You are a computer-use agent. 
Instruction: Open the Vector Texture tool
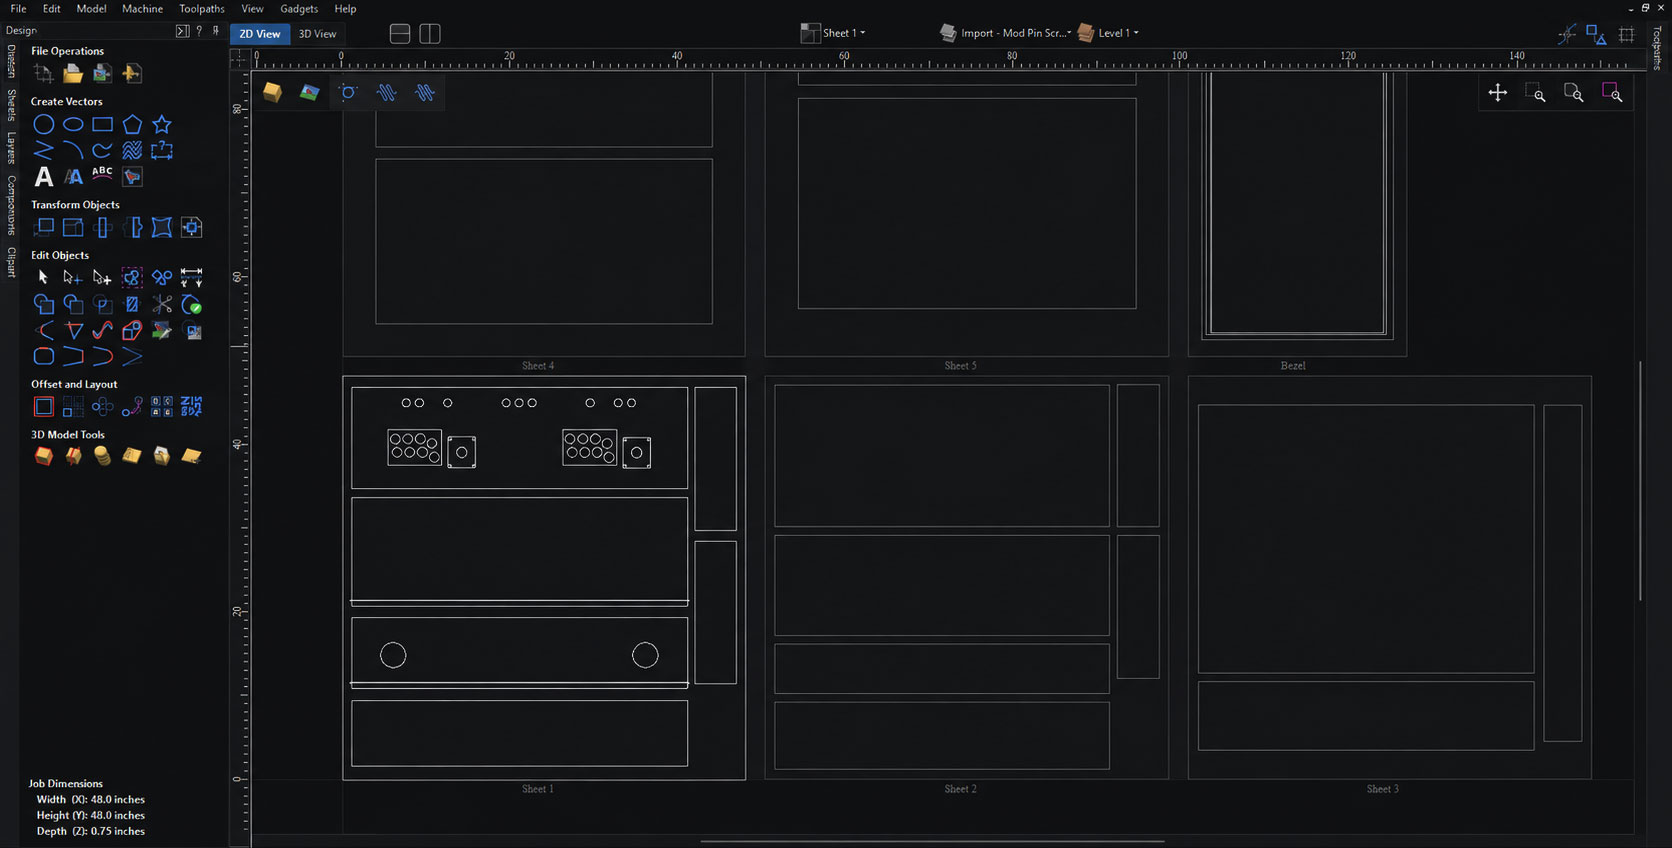coord(132,151)
